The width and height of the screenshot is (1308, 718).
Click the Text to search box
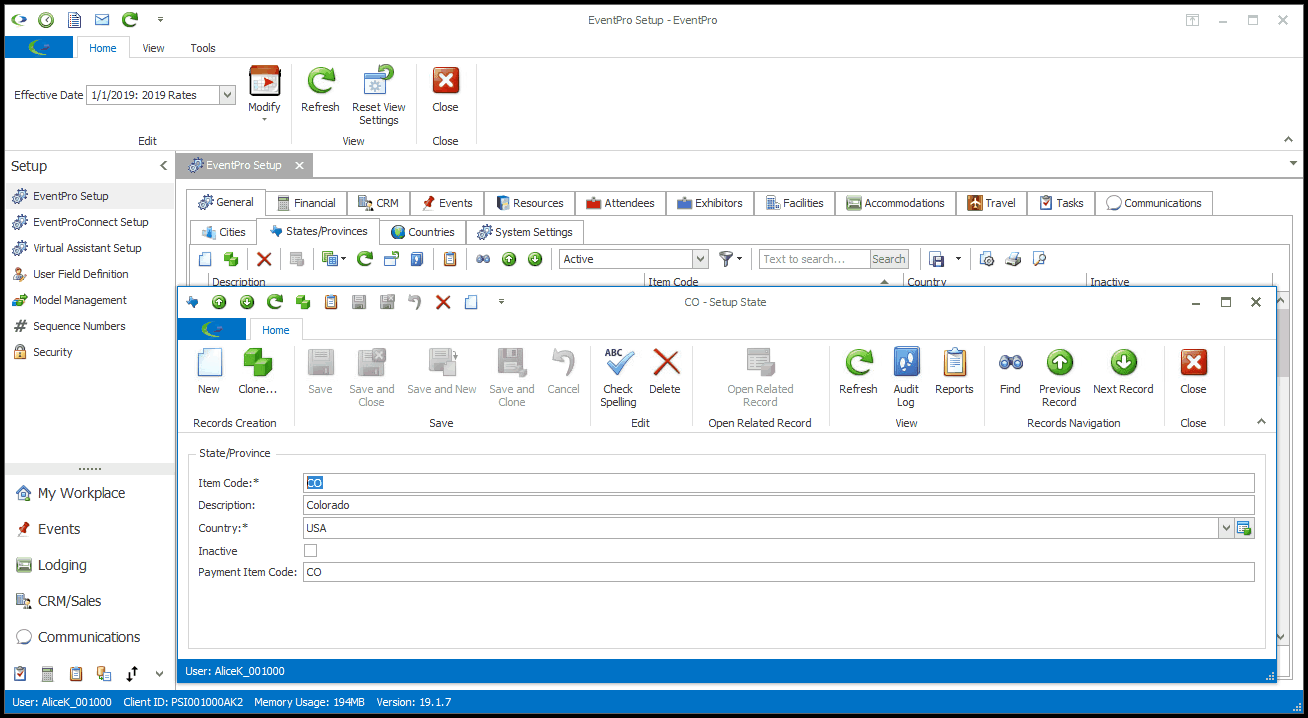(x=815, y=259)
